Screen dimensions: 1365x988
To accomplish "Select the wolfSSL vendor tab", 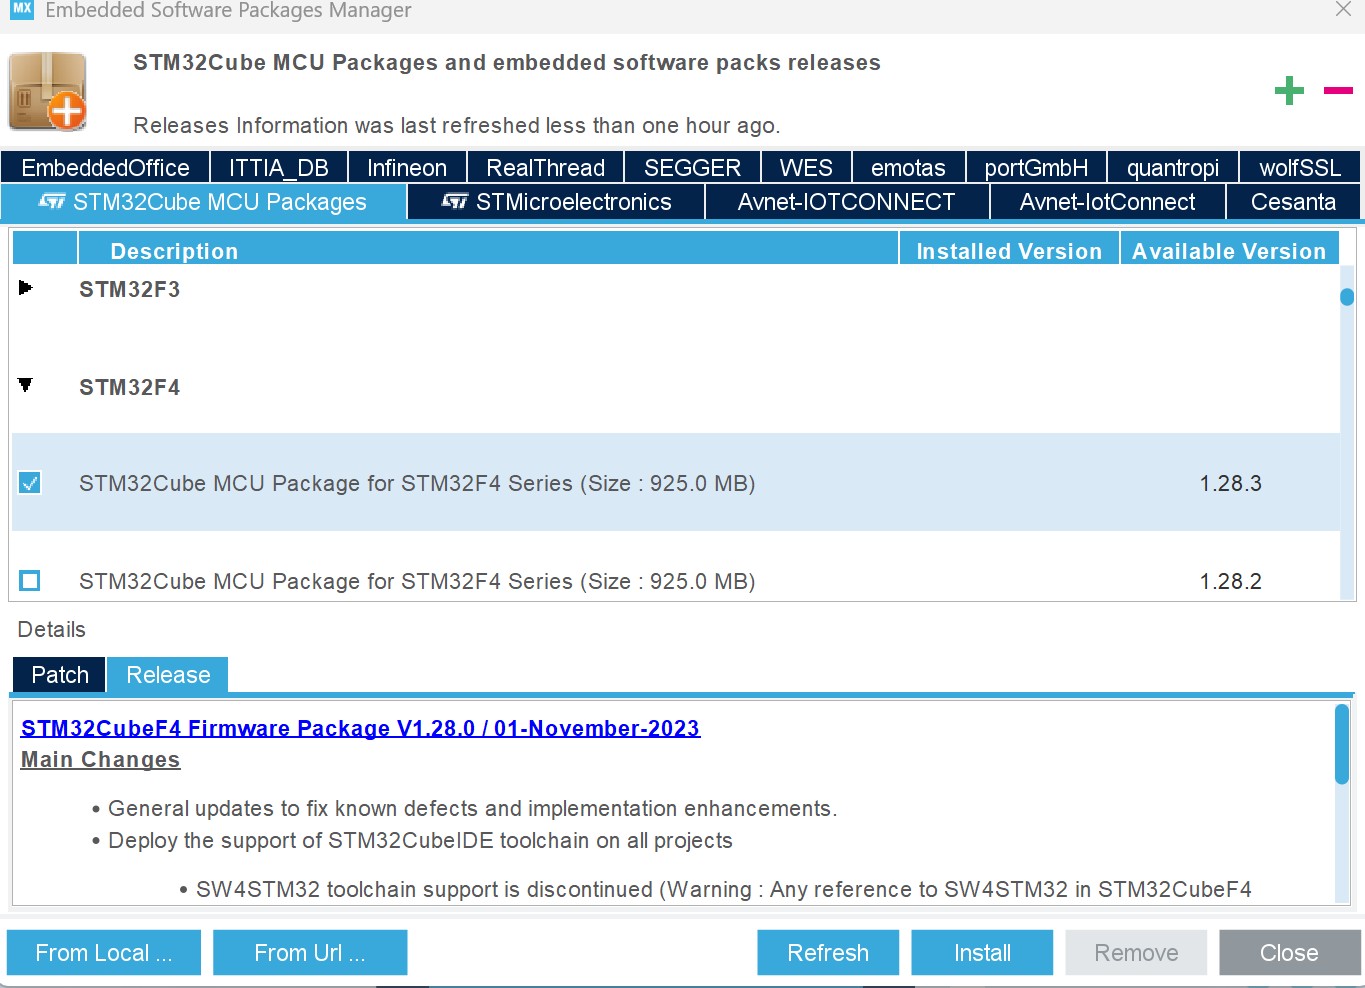I will [1299, 168].
